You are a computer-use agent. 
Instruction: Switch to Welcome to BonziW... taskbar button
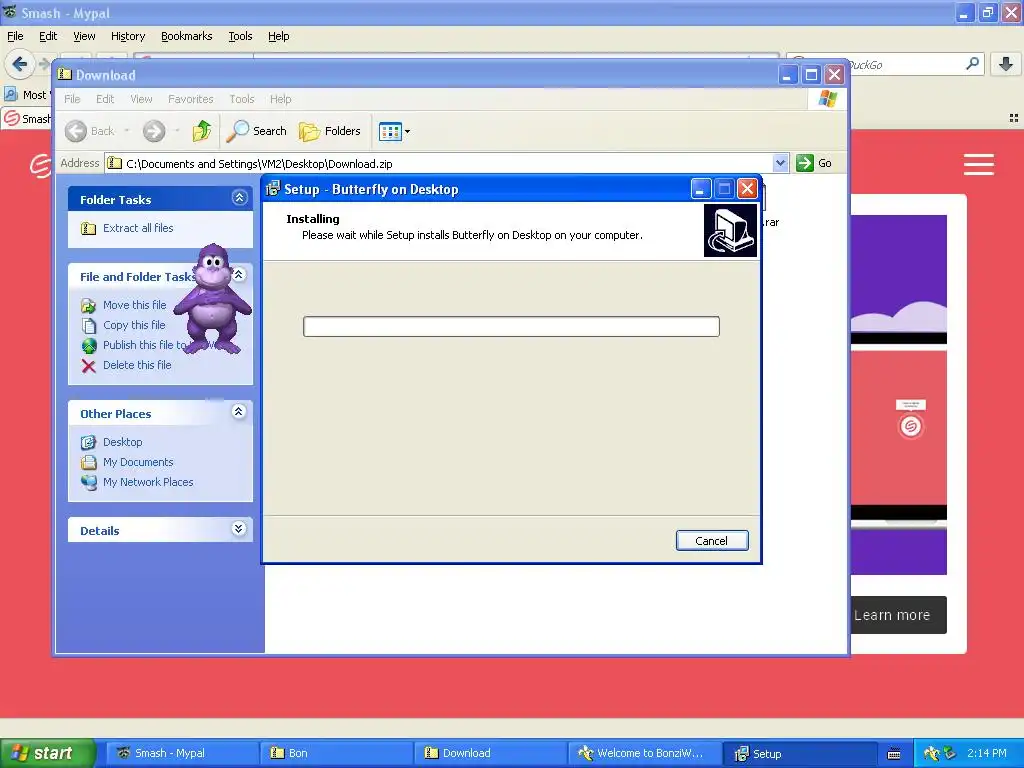pyautogui.click(x=645, y=754)
